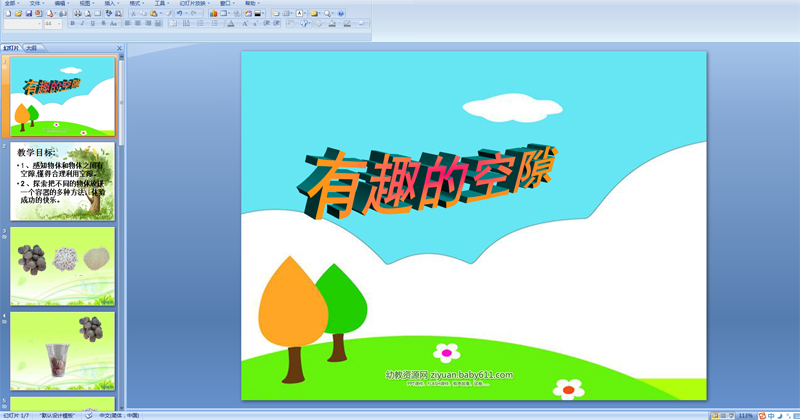Screen dimensions: 800x420
Task: Expand the zoom magnifier dropdown arrow
Action: [332, 14]
